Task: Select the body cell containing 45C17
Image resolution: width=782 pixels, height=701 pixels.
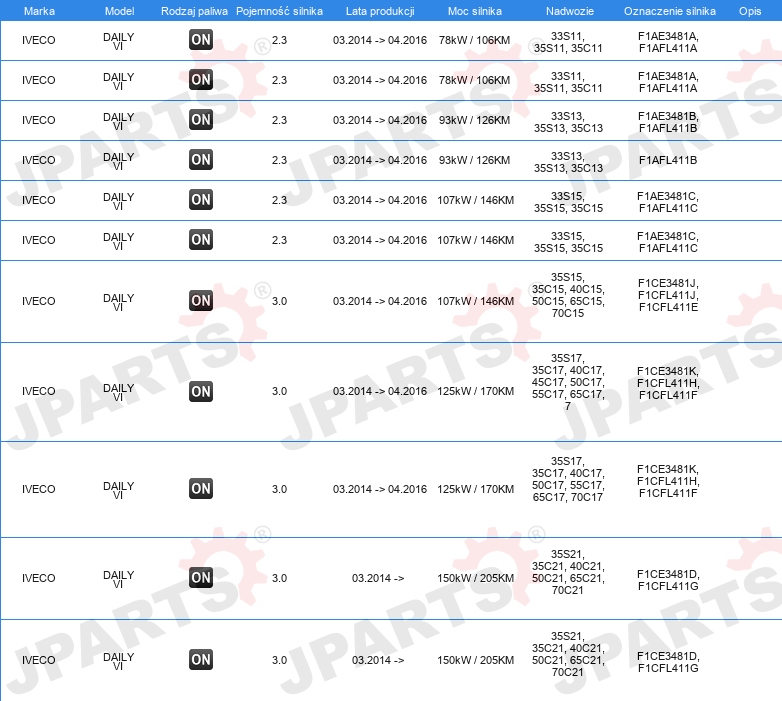Action: click(x=568, y=382)
